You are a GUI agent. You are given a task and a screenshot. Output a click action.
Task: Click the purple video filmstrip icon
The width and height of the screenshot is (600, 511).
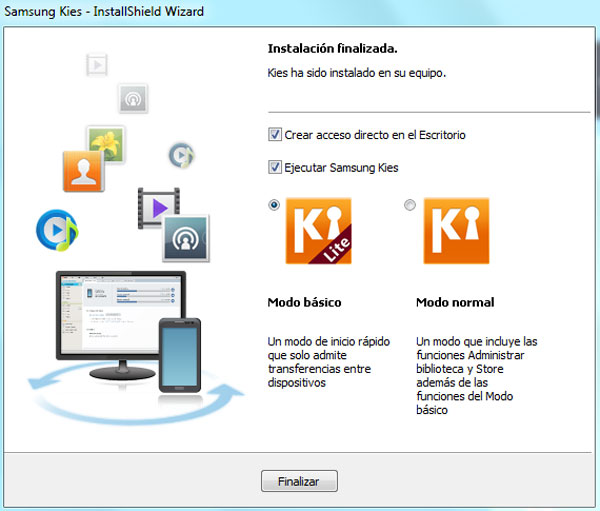tap(158, 207)
